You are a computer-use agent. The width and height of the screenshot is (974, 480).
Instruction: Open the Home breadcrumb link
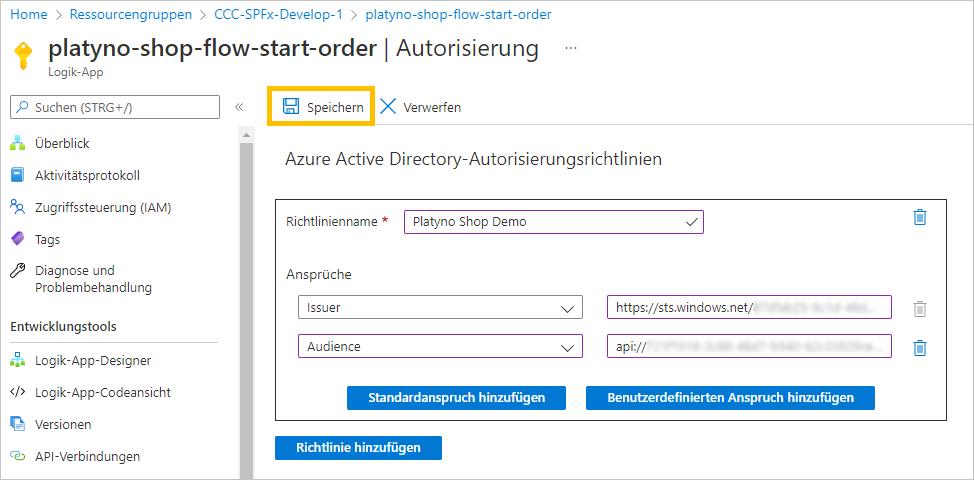tap(29, 14)
